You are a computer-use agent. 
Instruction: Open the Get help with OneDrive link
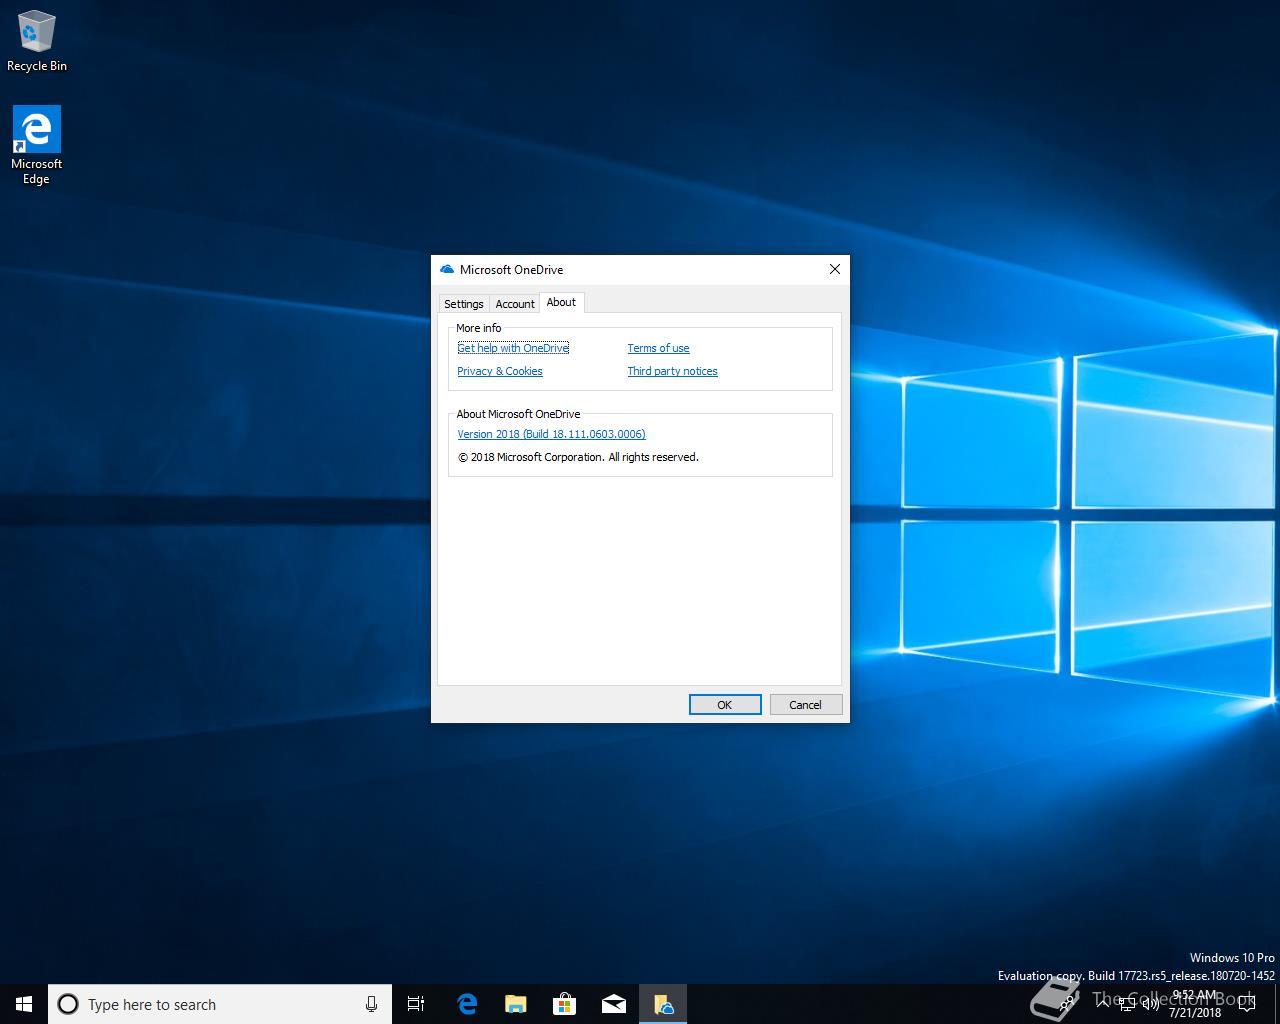pos(513,348)
